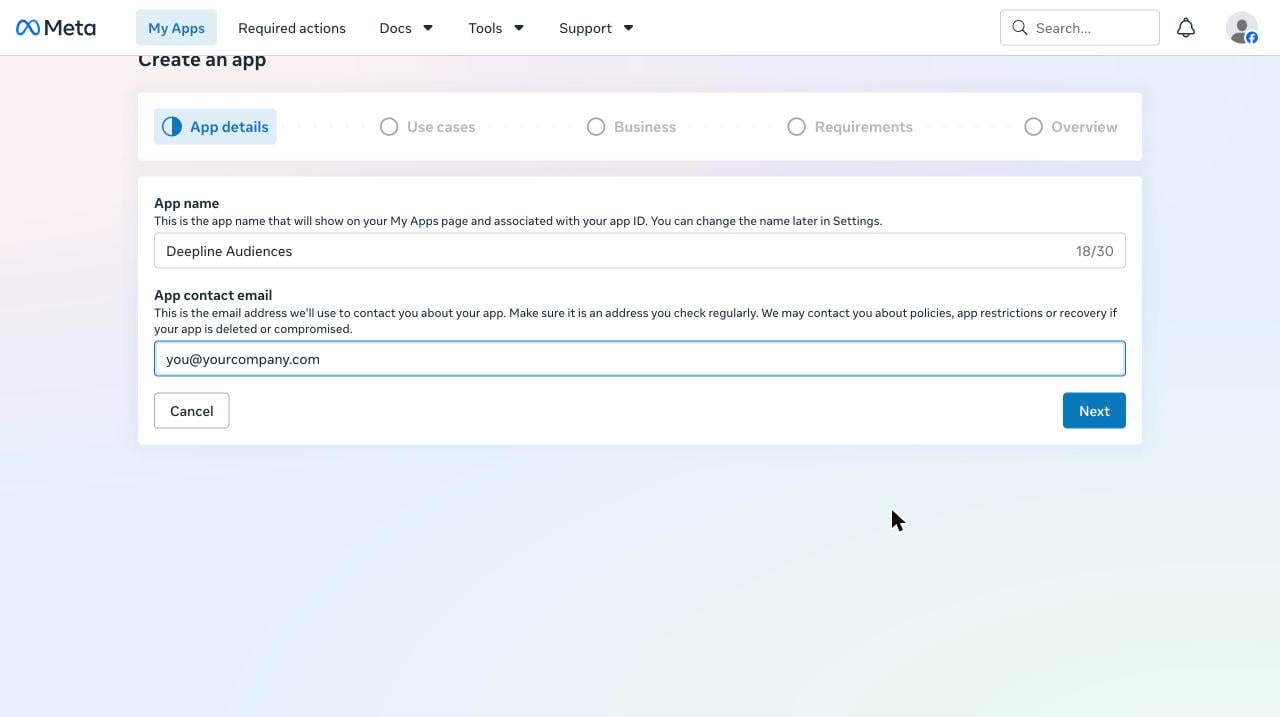Click the Business step label
This screenshot has width=1280, height=717.
[x=645, y=127]
